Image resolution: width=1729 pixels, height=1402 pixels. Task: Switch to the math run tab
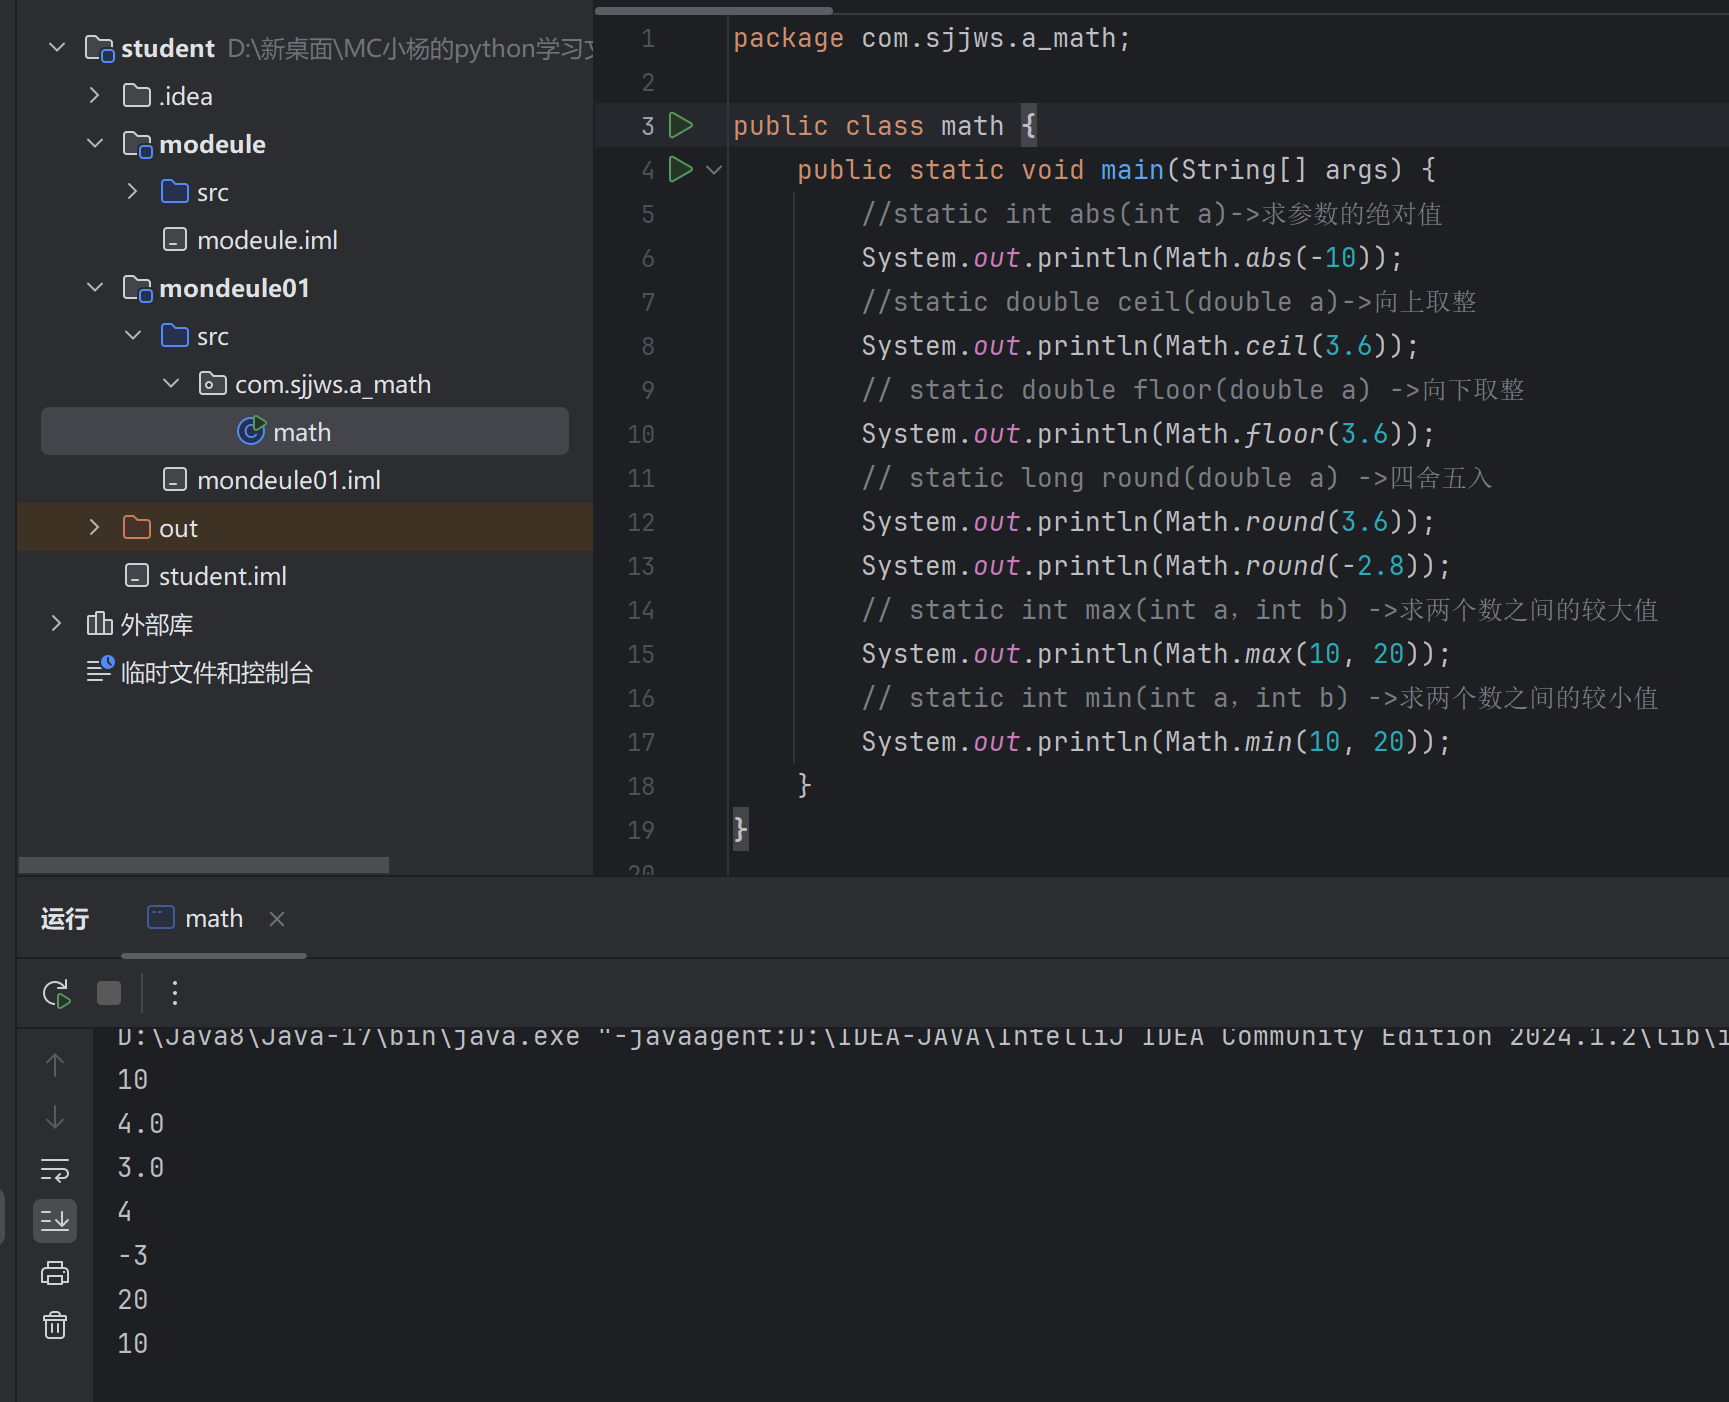pos(213,919)
